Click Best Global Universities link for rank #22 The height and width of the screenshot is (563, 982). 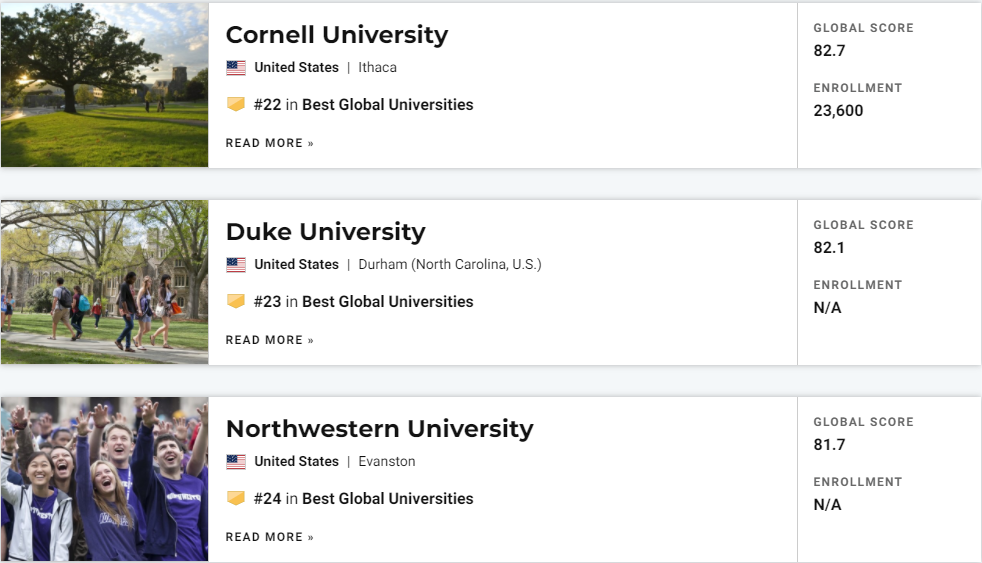coord(387,105)
